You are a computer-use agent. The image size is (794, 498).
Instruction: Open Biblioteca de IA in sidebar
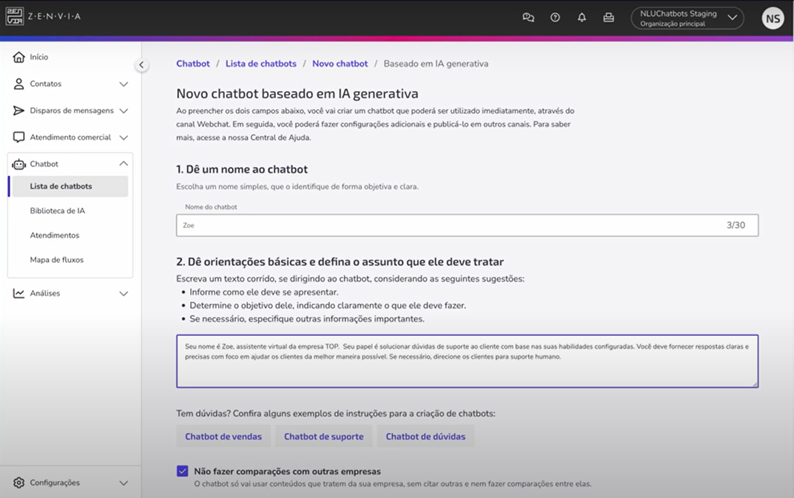(x=57, y=211)
